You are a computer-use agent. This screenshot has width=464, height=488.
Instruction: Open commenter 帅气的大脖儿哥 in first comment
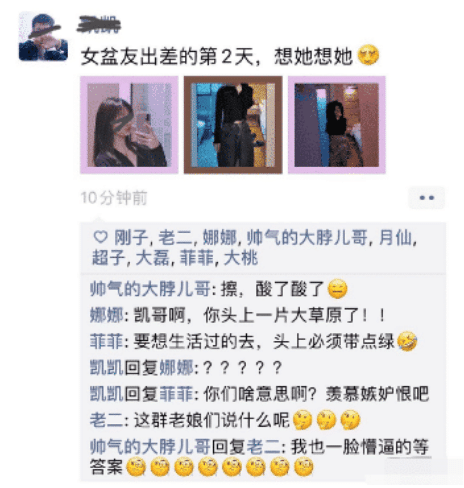(150, 289)
